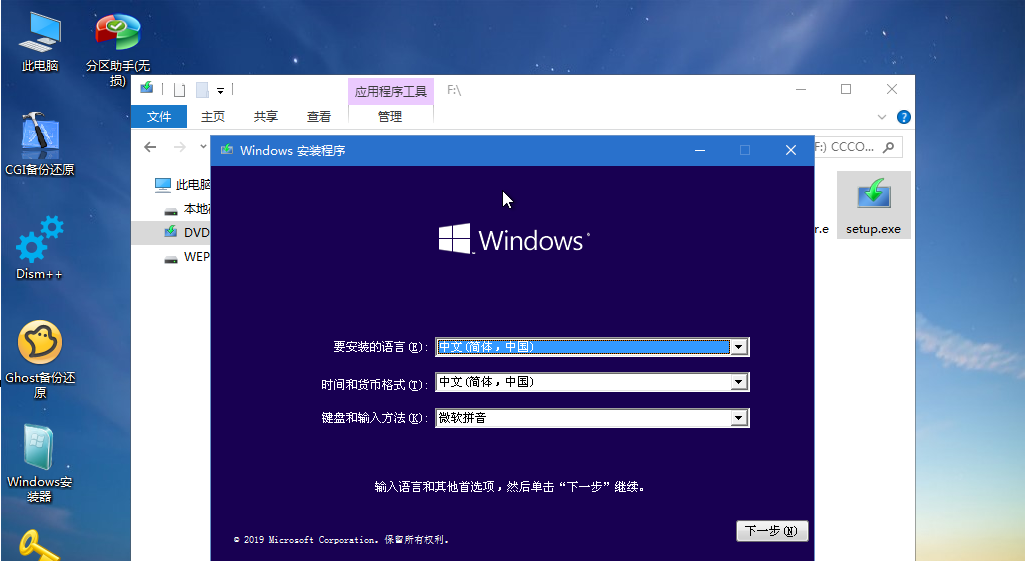1025x561 pixels.
Task: Maximize the F:\ Explorer window
Action: click(846, 89)
